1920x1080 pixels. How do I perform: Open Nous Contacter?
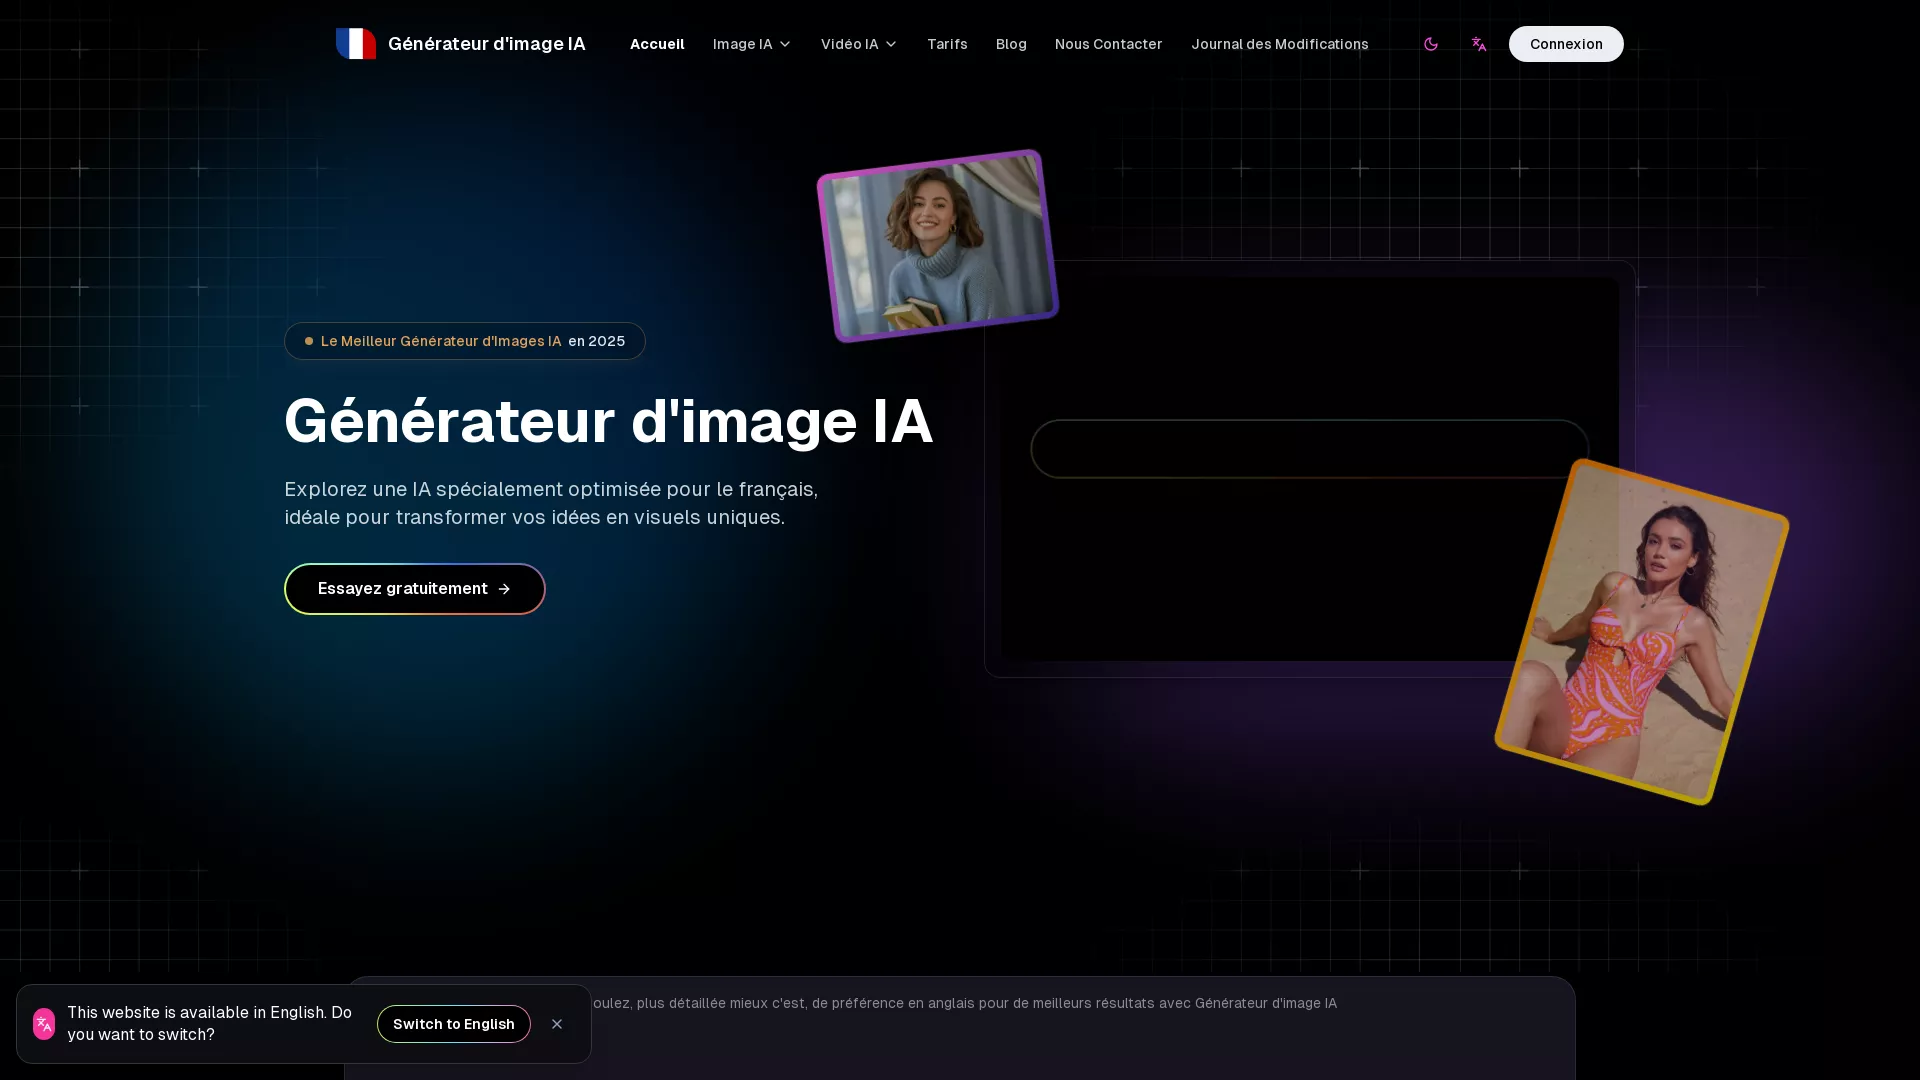[x=1108, y=44]
